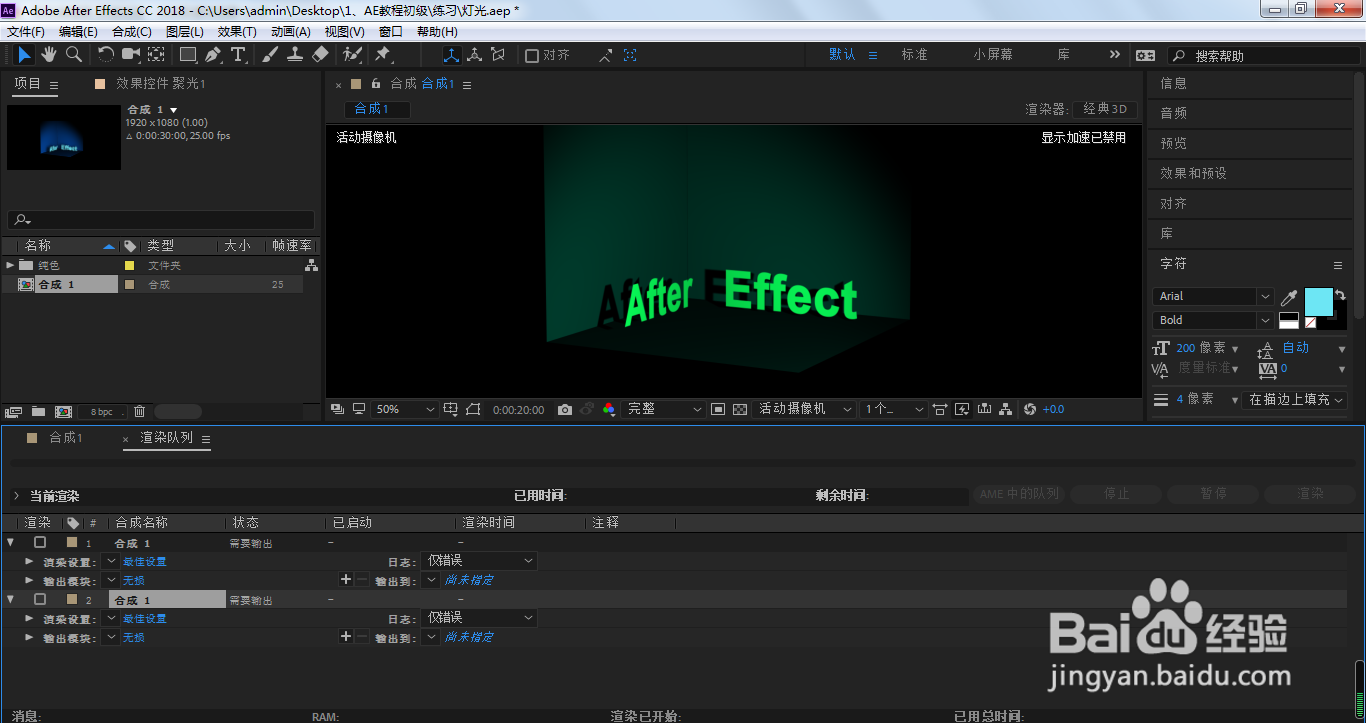Image resolution: width=1366 pixels, height=723 pixels.
Task: Click the 渲染 render button
Action: click(x=1310, y=494)
